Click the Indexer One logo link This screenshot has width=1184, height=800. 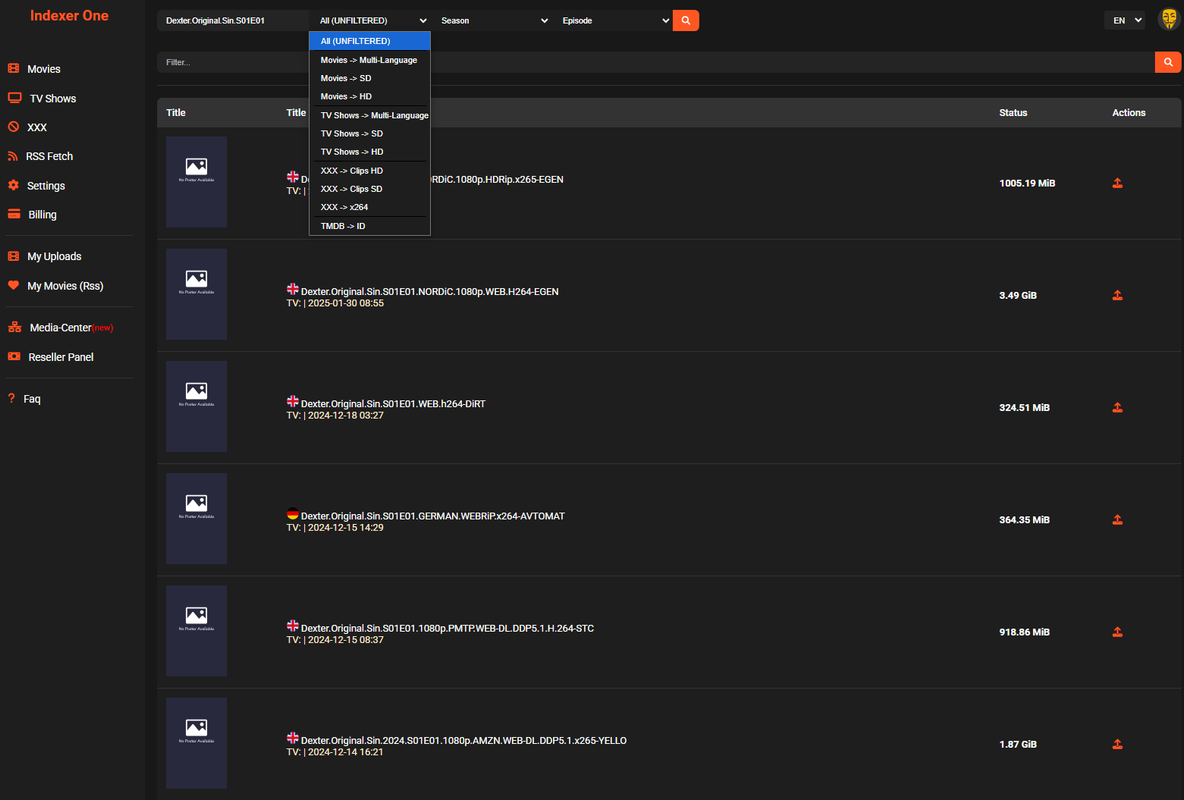pos(69,15)
